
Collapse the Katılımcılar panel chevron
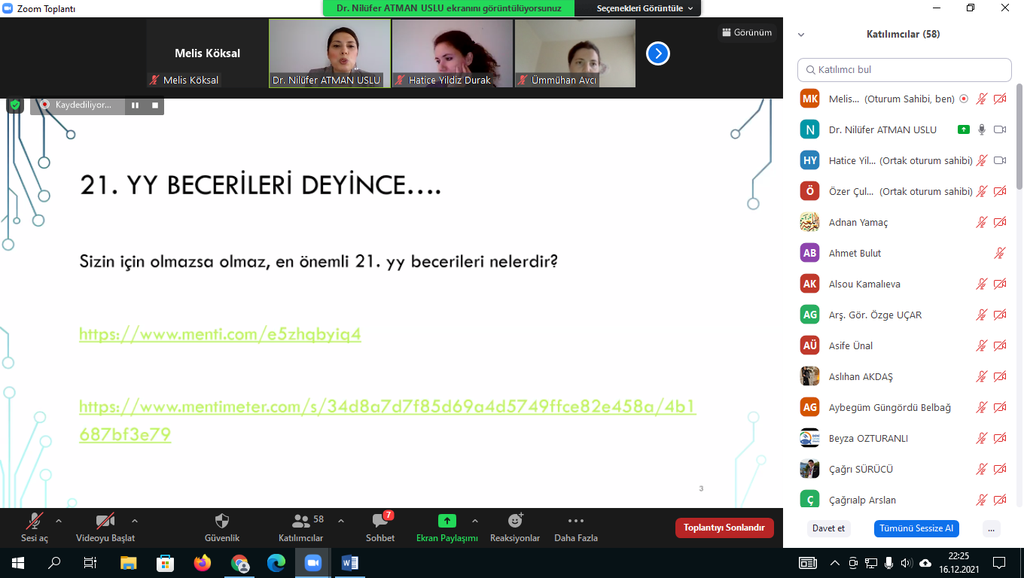pos(801,34)
